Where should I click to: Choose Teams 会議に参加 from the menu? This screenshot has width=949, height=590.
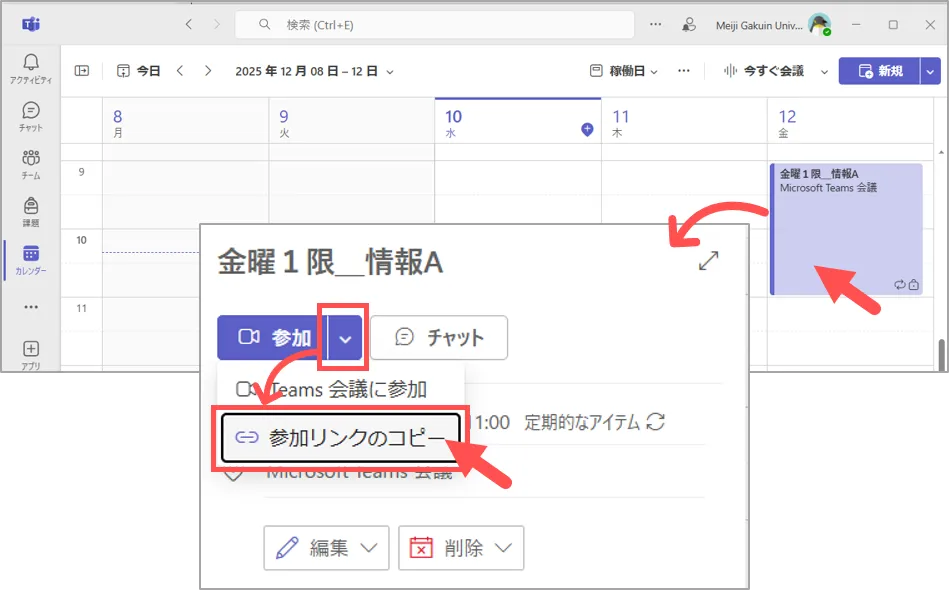tap(340, 389)
